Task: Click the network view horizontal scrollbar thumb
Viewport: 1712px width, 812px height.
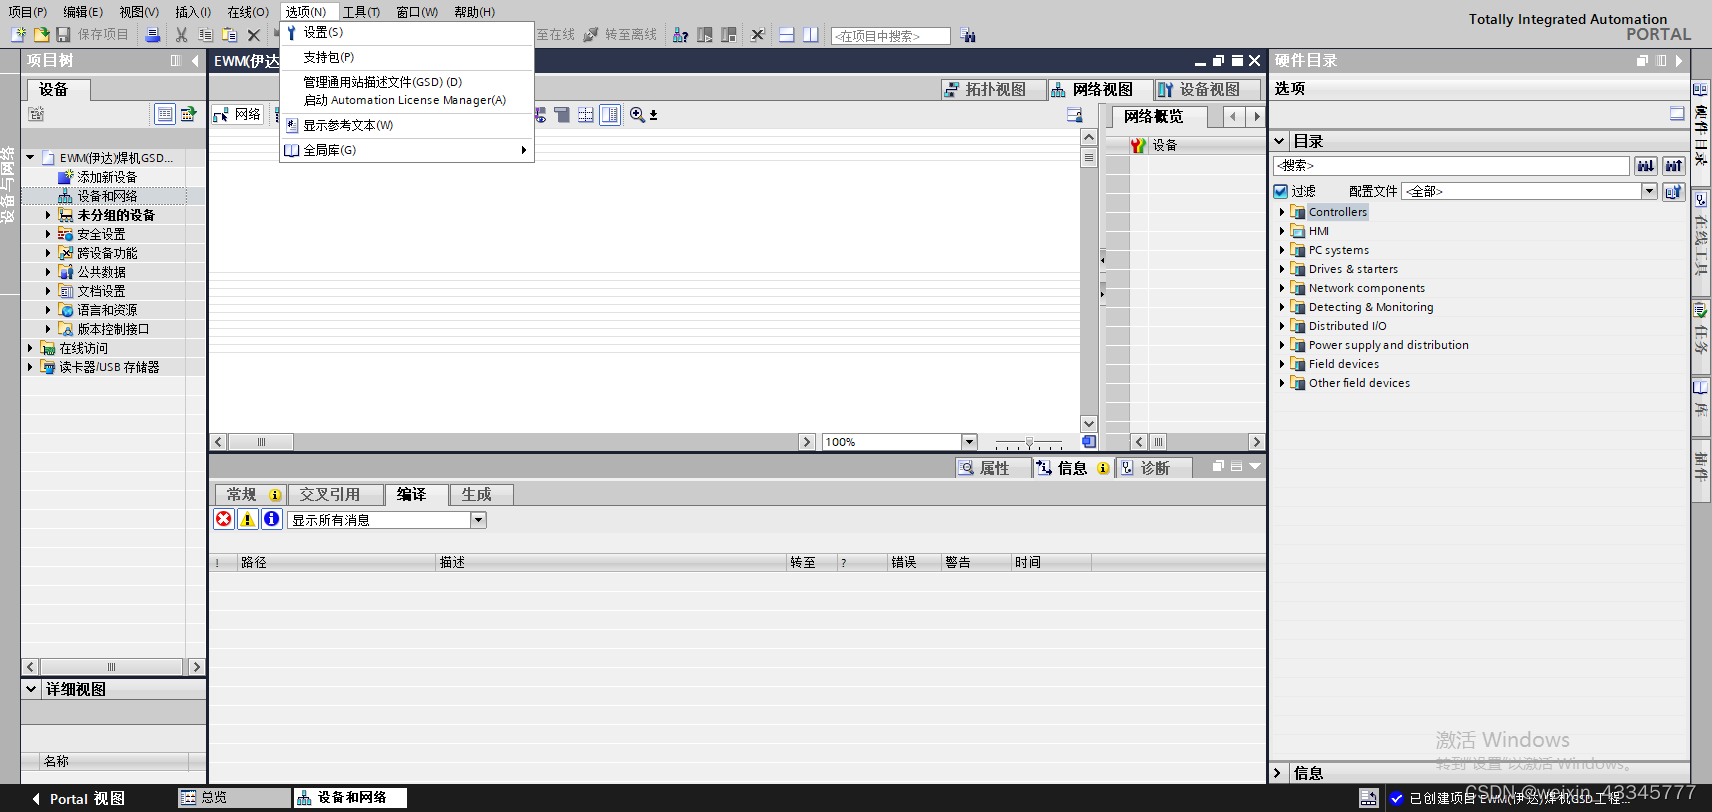Action: coord(261,442)
